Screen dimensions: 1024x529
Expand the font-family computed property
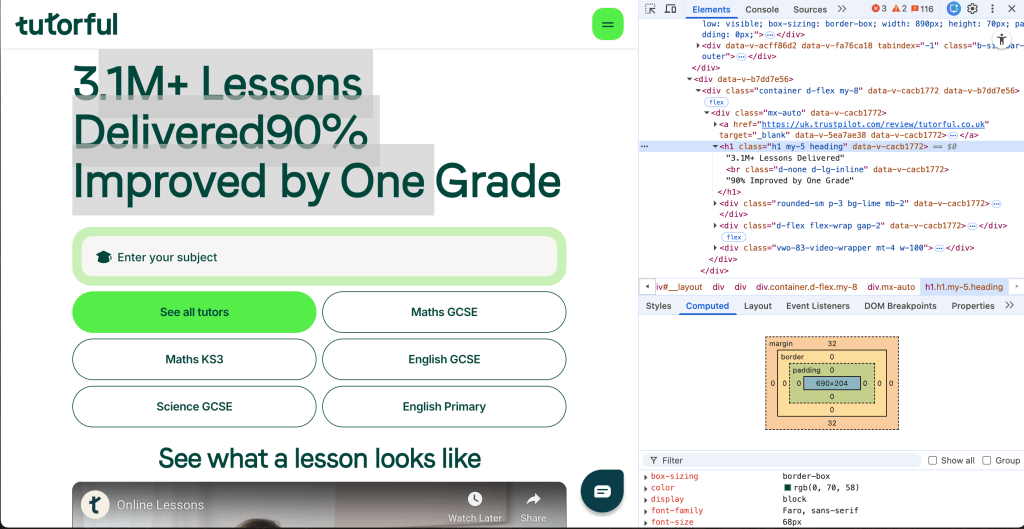point(646,511)
